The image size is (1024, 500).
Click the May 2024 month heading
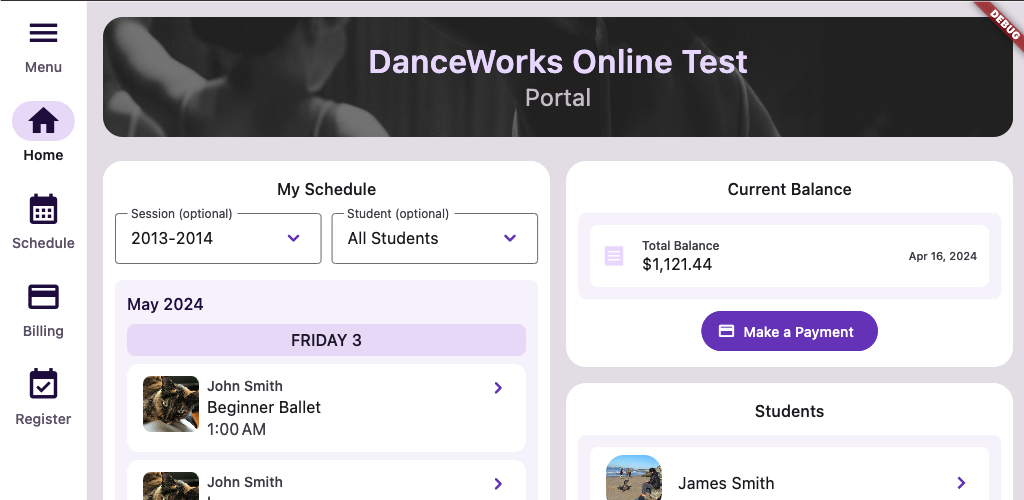coord(165,304)
